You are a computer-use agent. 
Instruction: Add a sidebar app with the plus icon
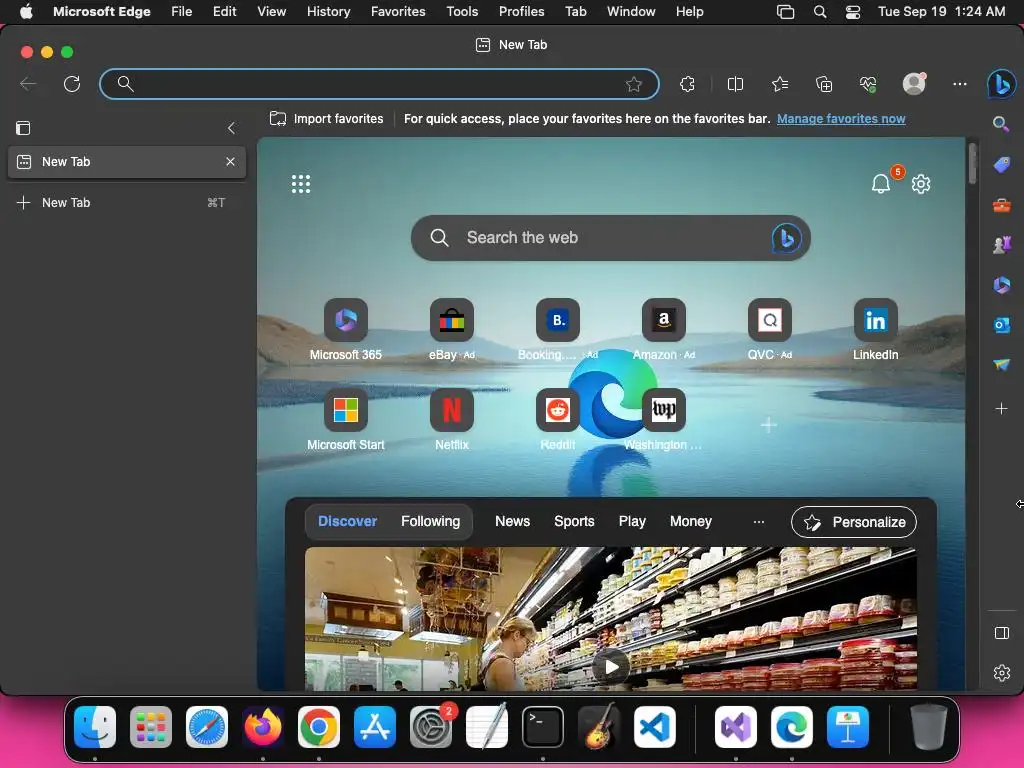(1002, 409)
